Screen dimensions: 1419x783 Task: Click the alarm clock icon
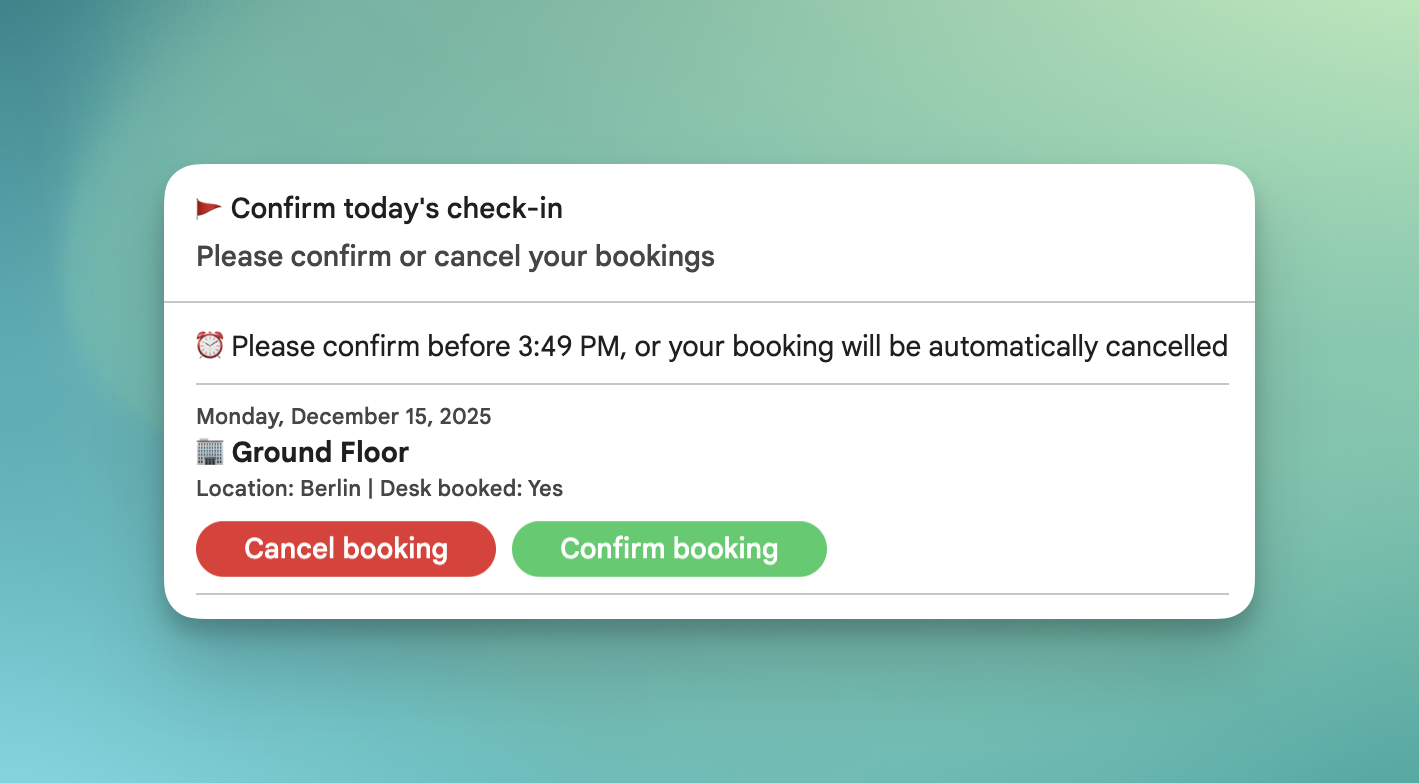(209, 346)
